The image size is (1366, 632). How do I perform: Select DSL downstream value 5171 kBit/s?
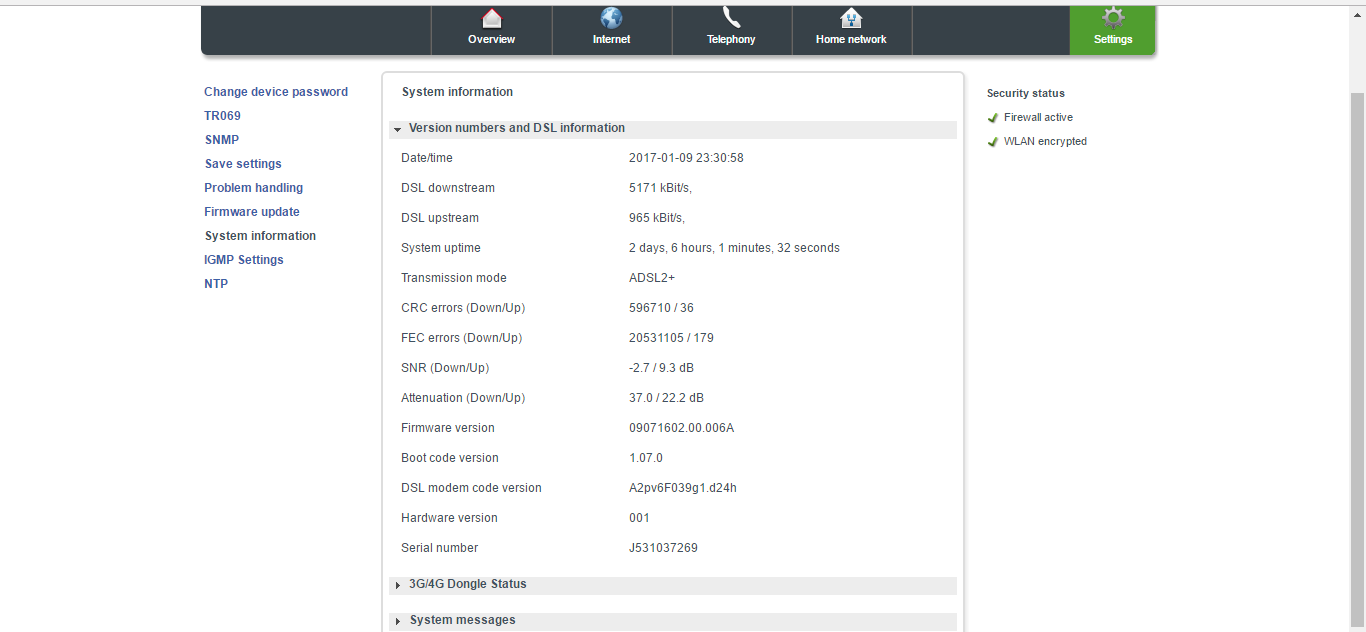pos(660,188)
